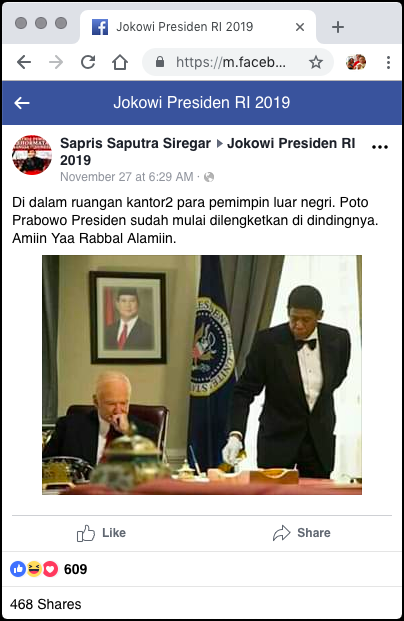Share the post
Screen dimensions: 404x621
click(301, 533)
